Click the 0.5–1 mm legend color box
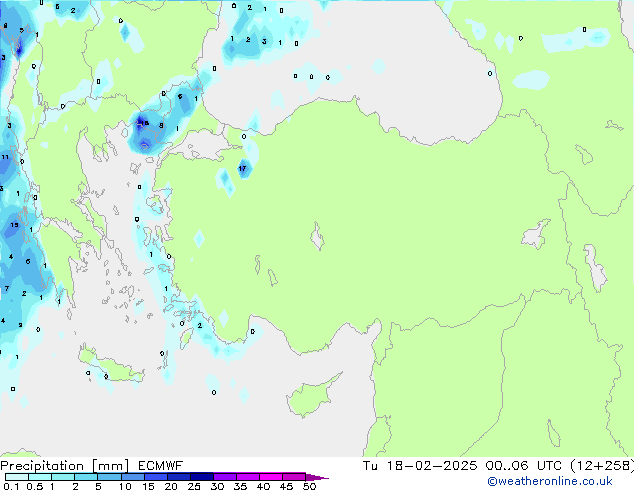 tap(40, 477)
